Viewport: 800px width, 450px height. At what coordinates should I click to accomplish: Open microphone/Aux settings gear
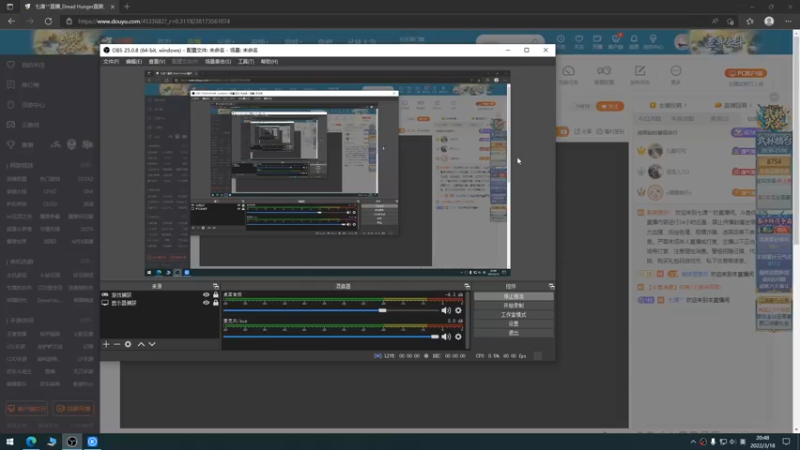(458, 337)
